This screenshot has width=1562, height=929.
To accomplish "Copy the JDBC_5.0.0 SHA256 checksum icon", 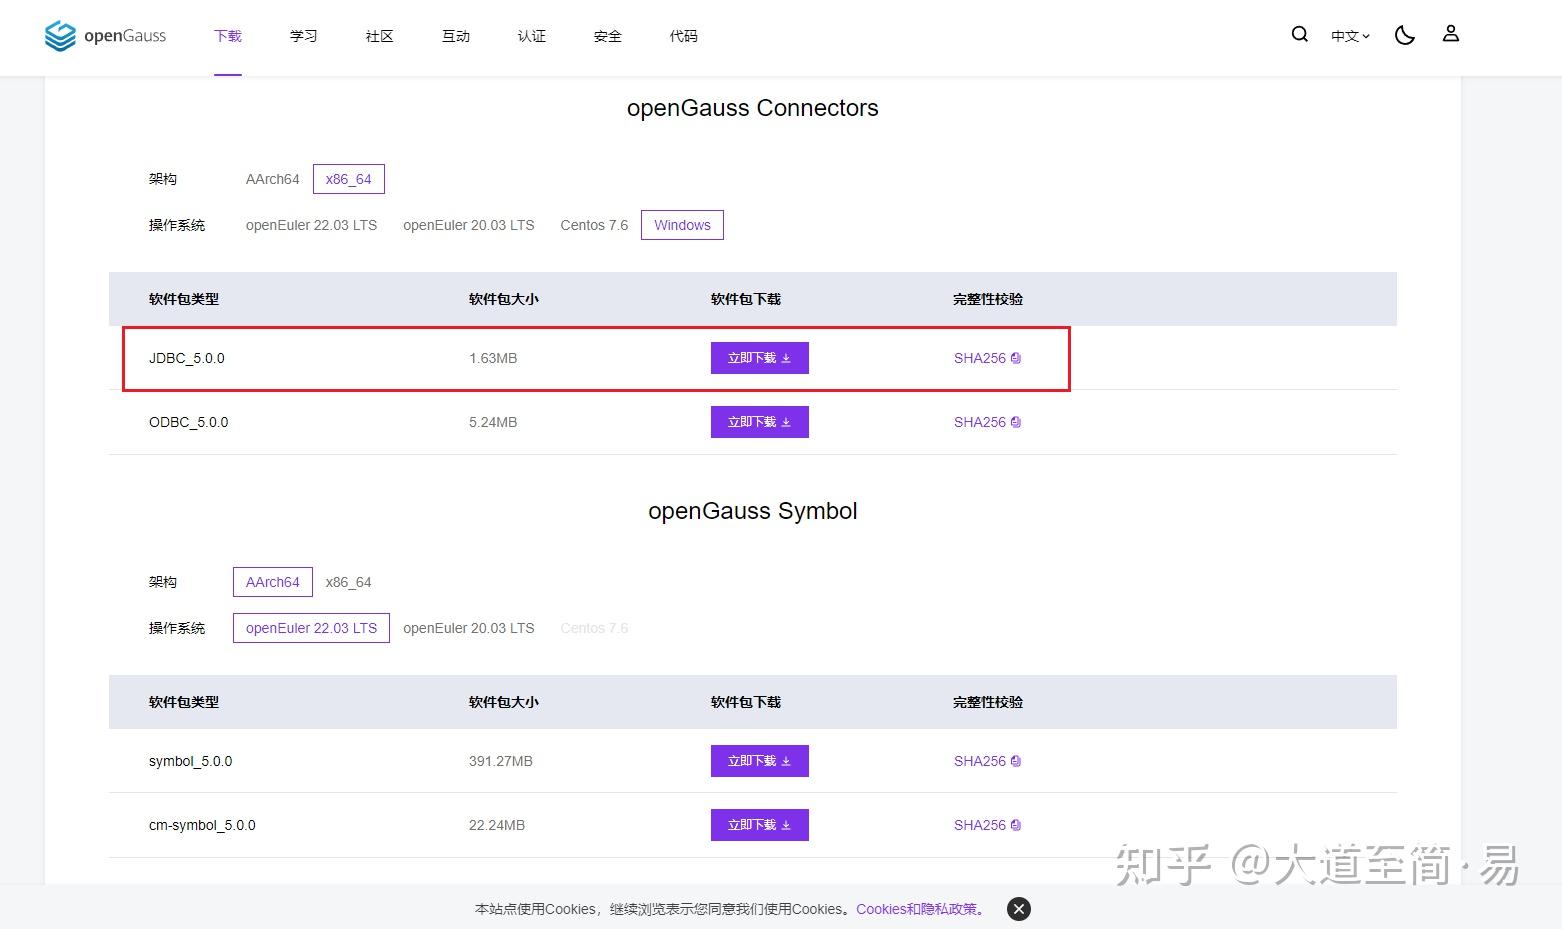I will pyautogui.click(x=1016, y=358).
